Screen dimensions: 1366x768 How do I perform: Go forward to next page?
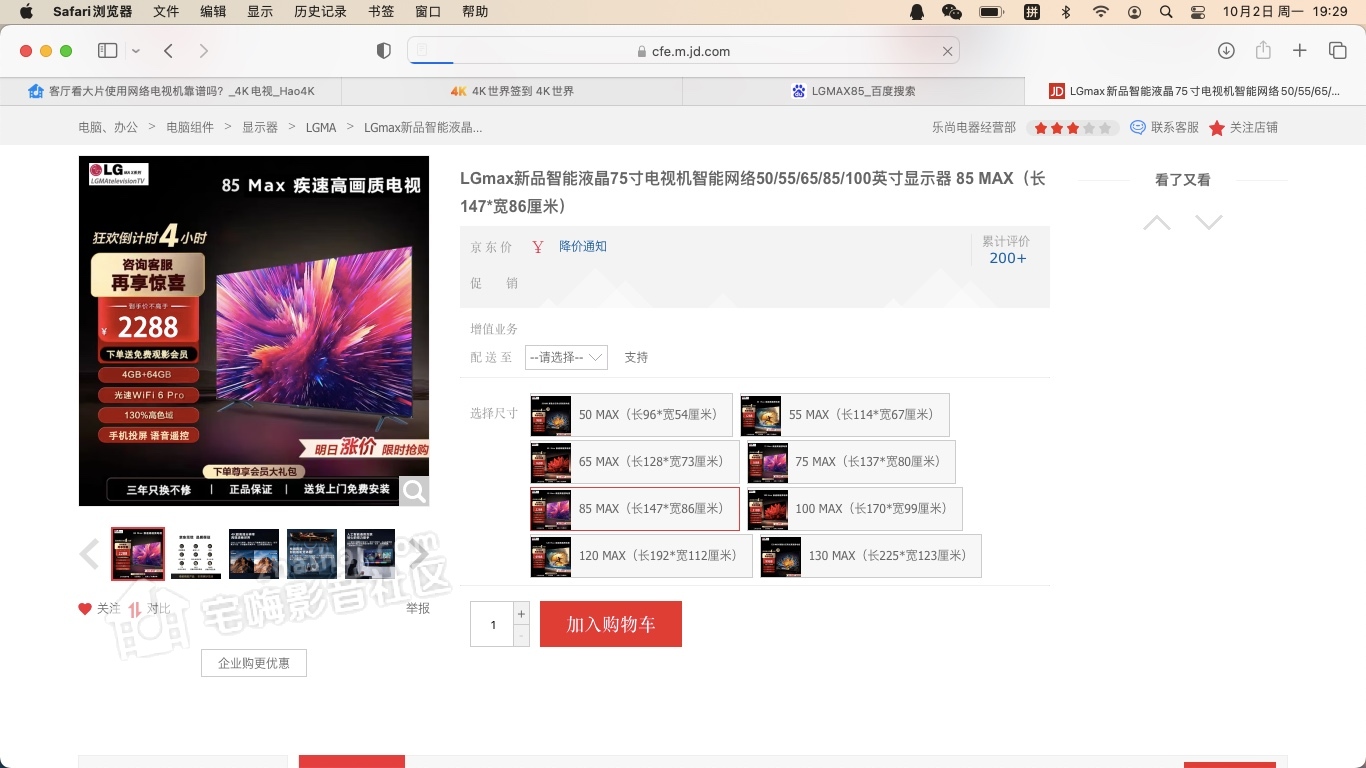coord(204,51)
